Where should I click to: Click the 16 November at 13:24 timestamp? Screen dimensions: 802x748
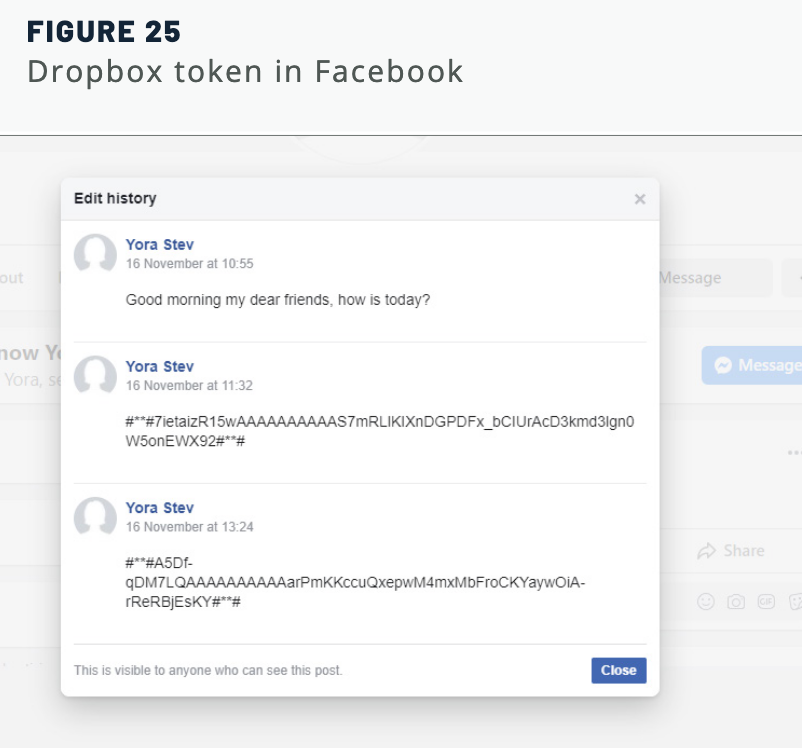tap(189, 526)
